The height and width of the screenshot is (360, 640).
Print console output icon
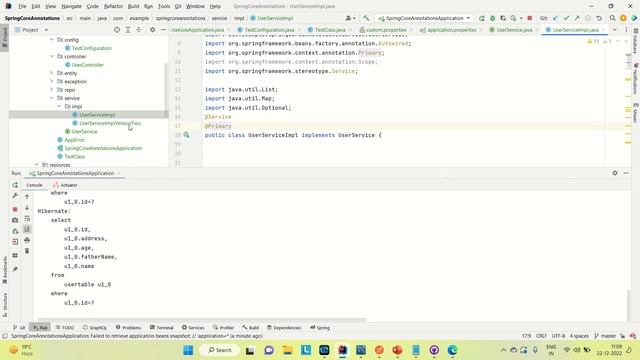[x=27, y=240]
